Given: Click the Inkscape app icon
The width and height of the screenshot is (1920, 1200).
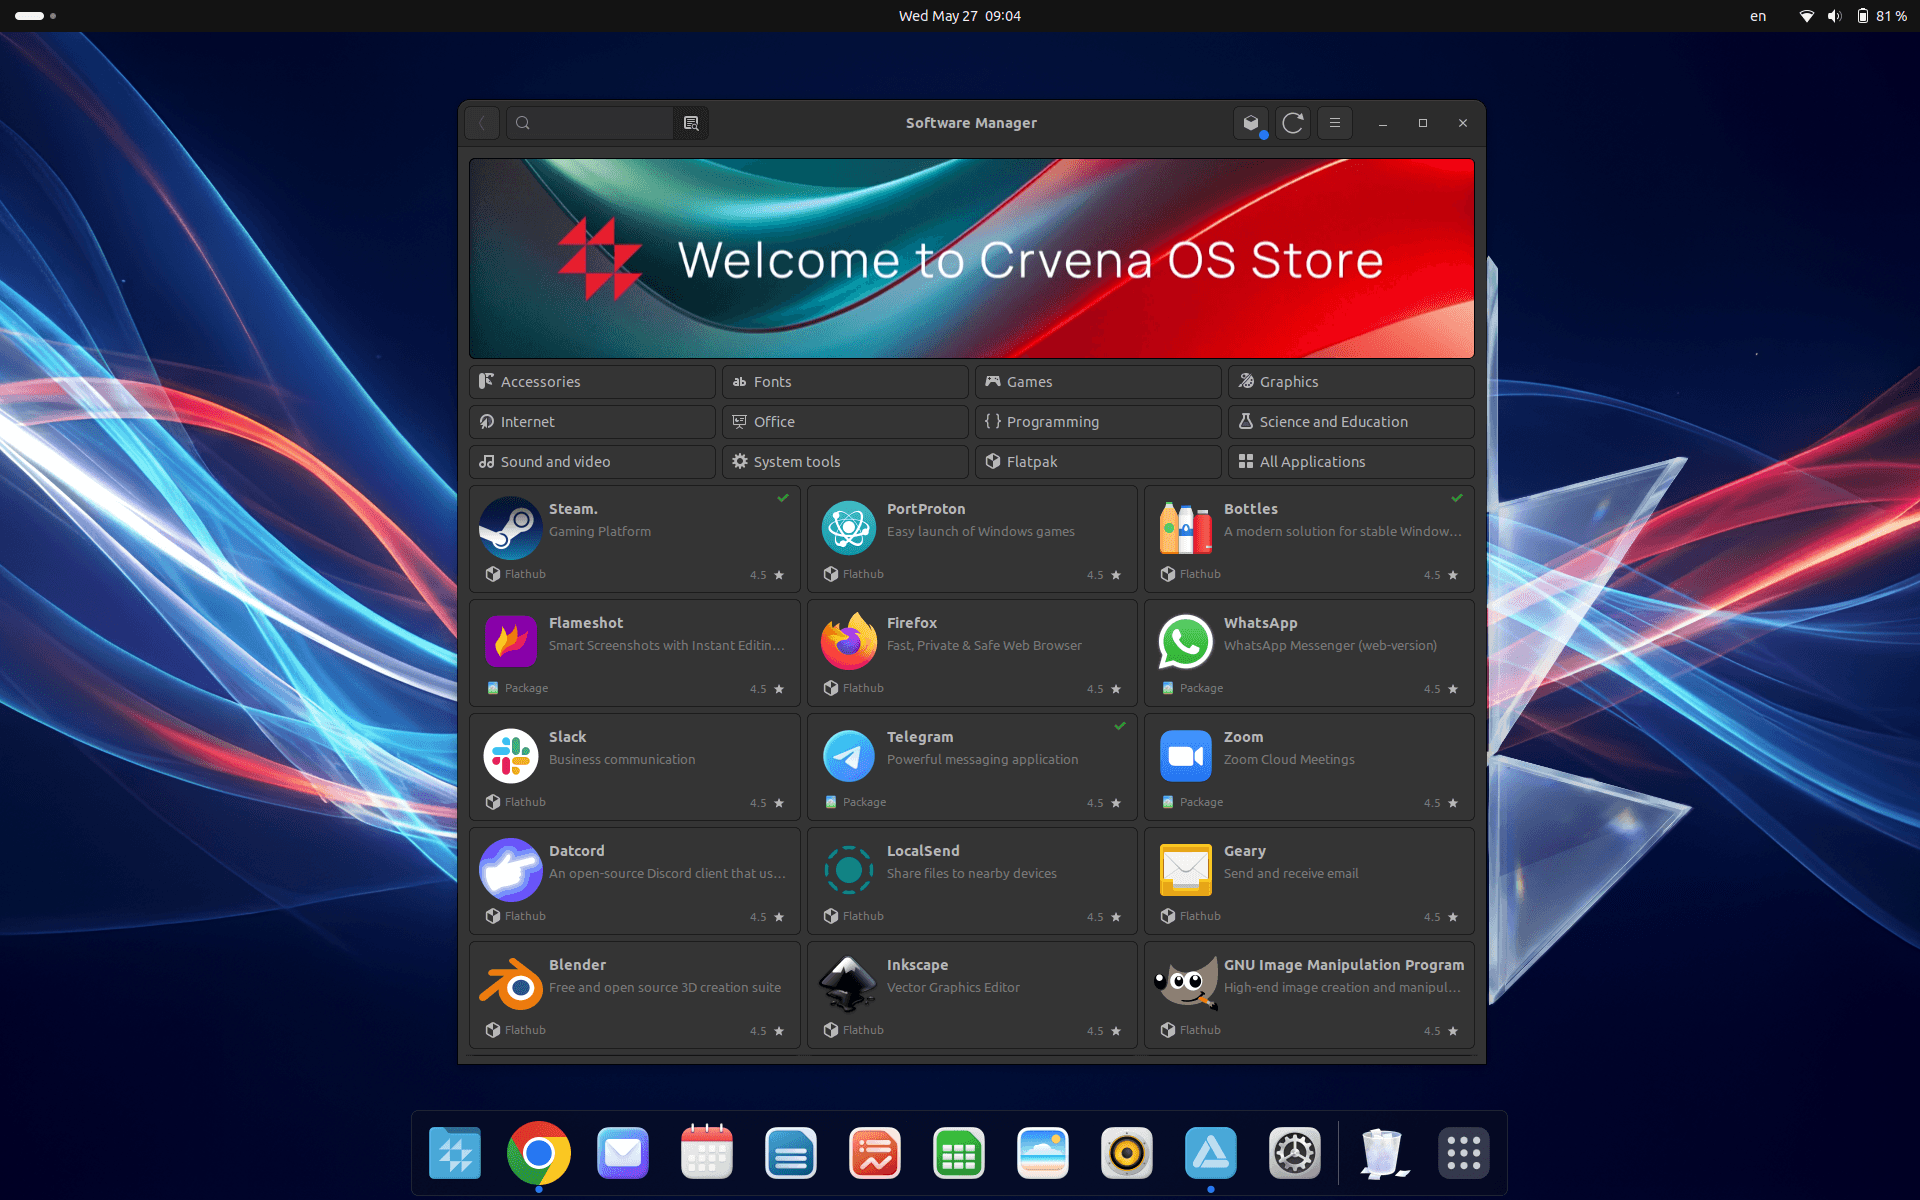Looking at the screenshot, I should (x=849, y=984).
